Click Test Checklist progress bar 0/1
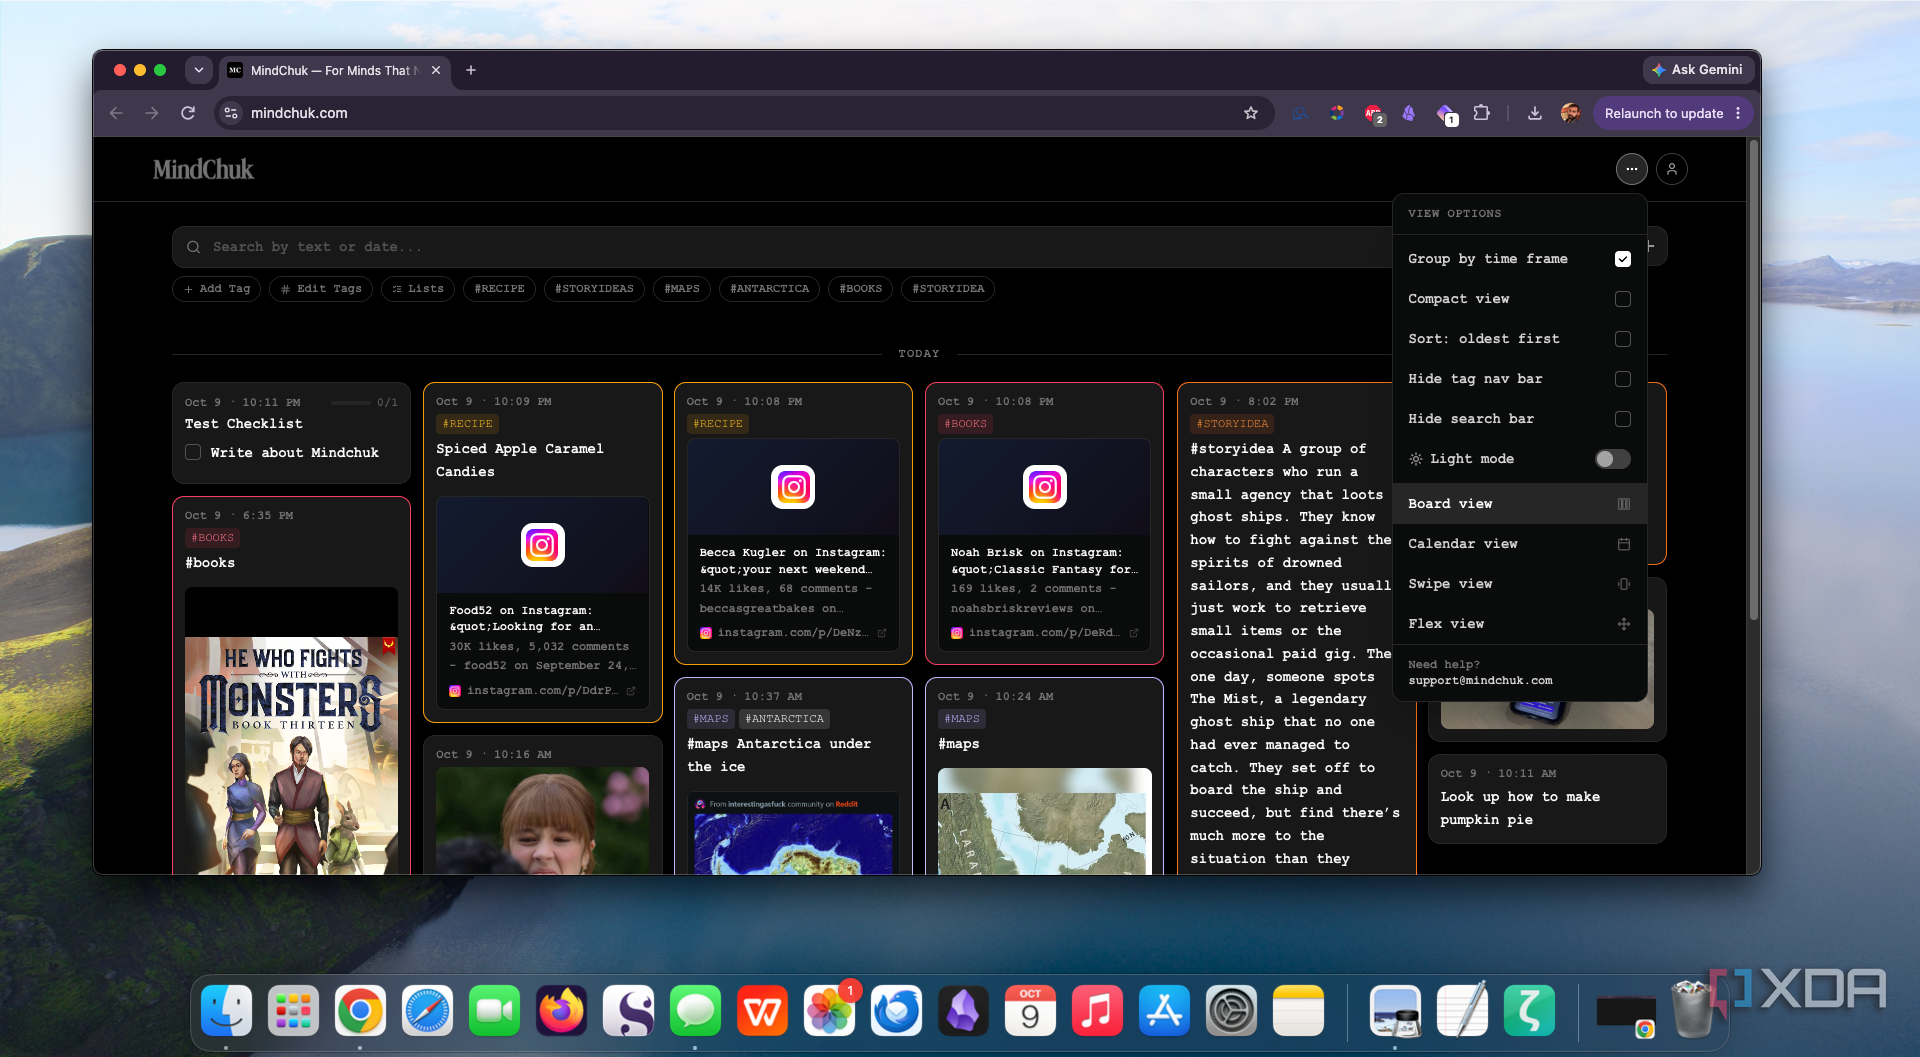Screen dimensions: 1920x1057 click(x=365, y=402)
